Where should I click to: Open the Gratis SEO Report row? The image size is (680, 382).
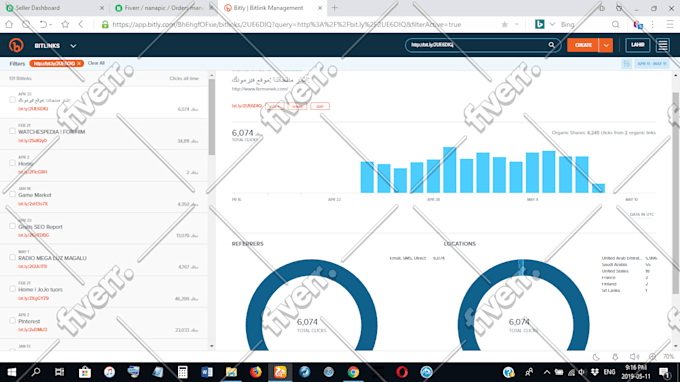coord(104,229)
